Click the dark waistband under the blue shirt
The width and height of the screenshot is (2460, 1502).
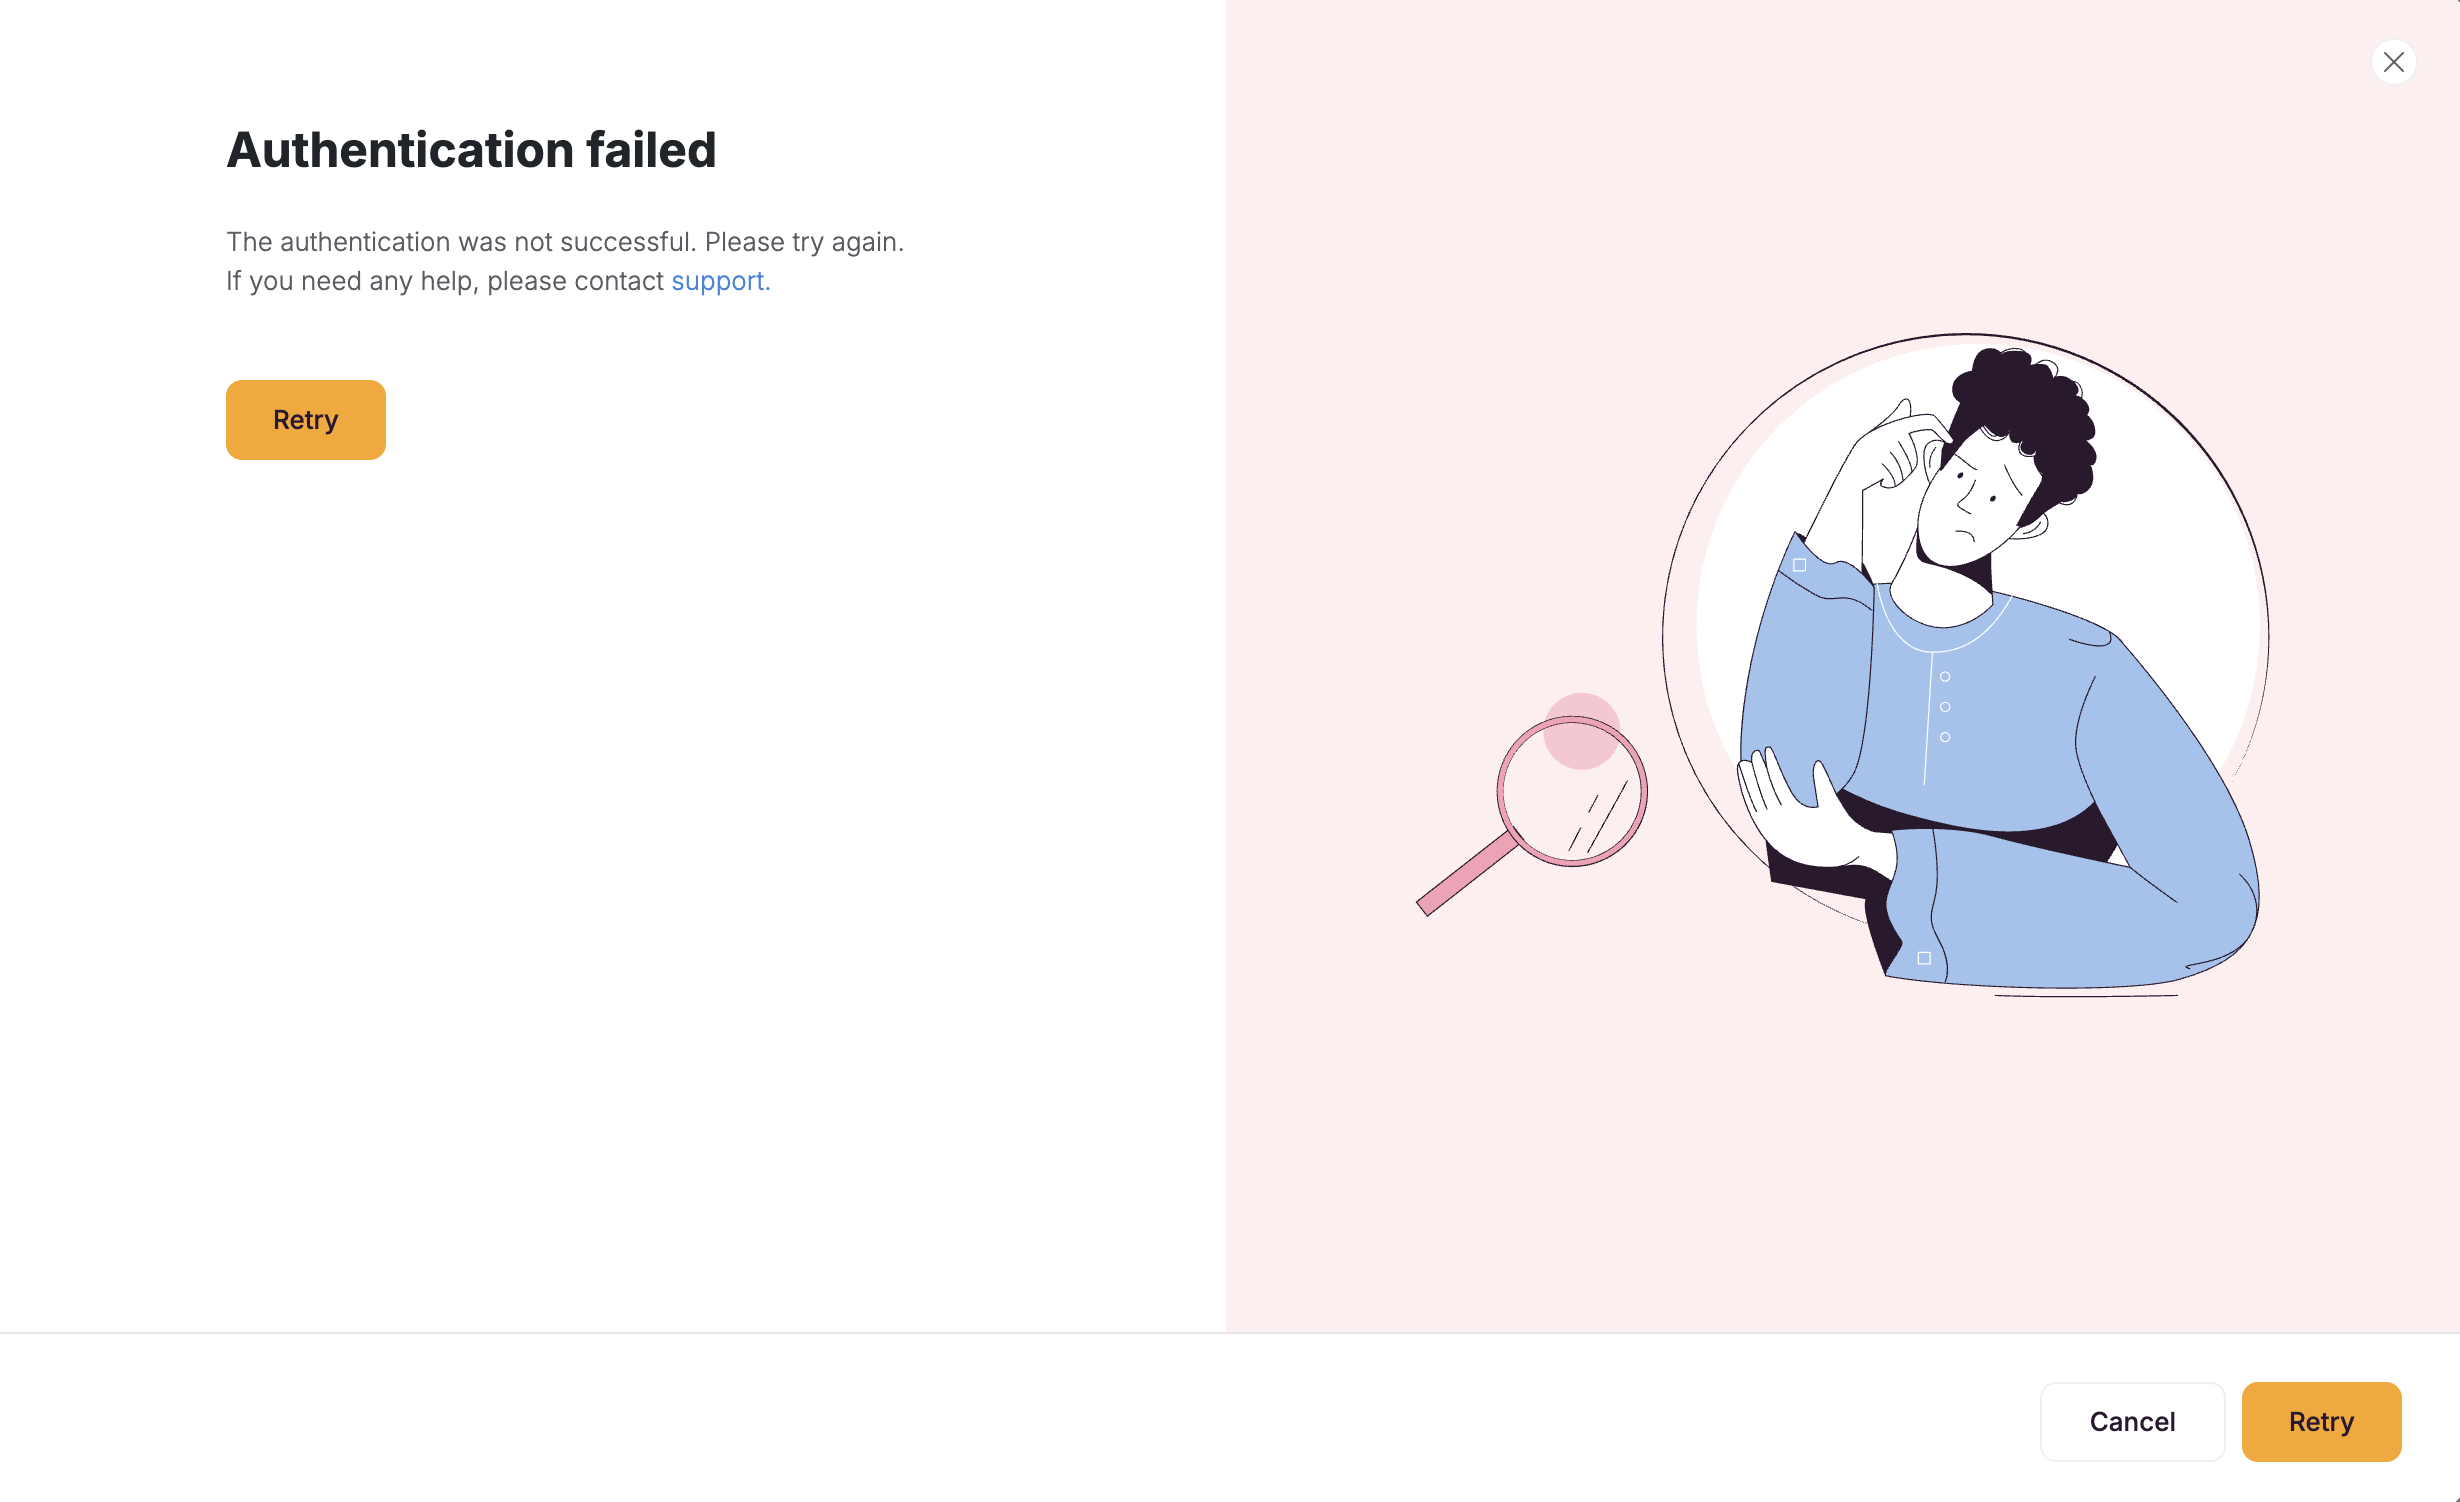[x=1990, y=828]
